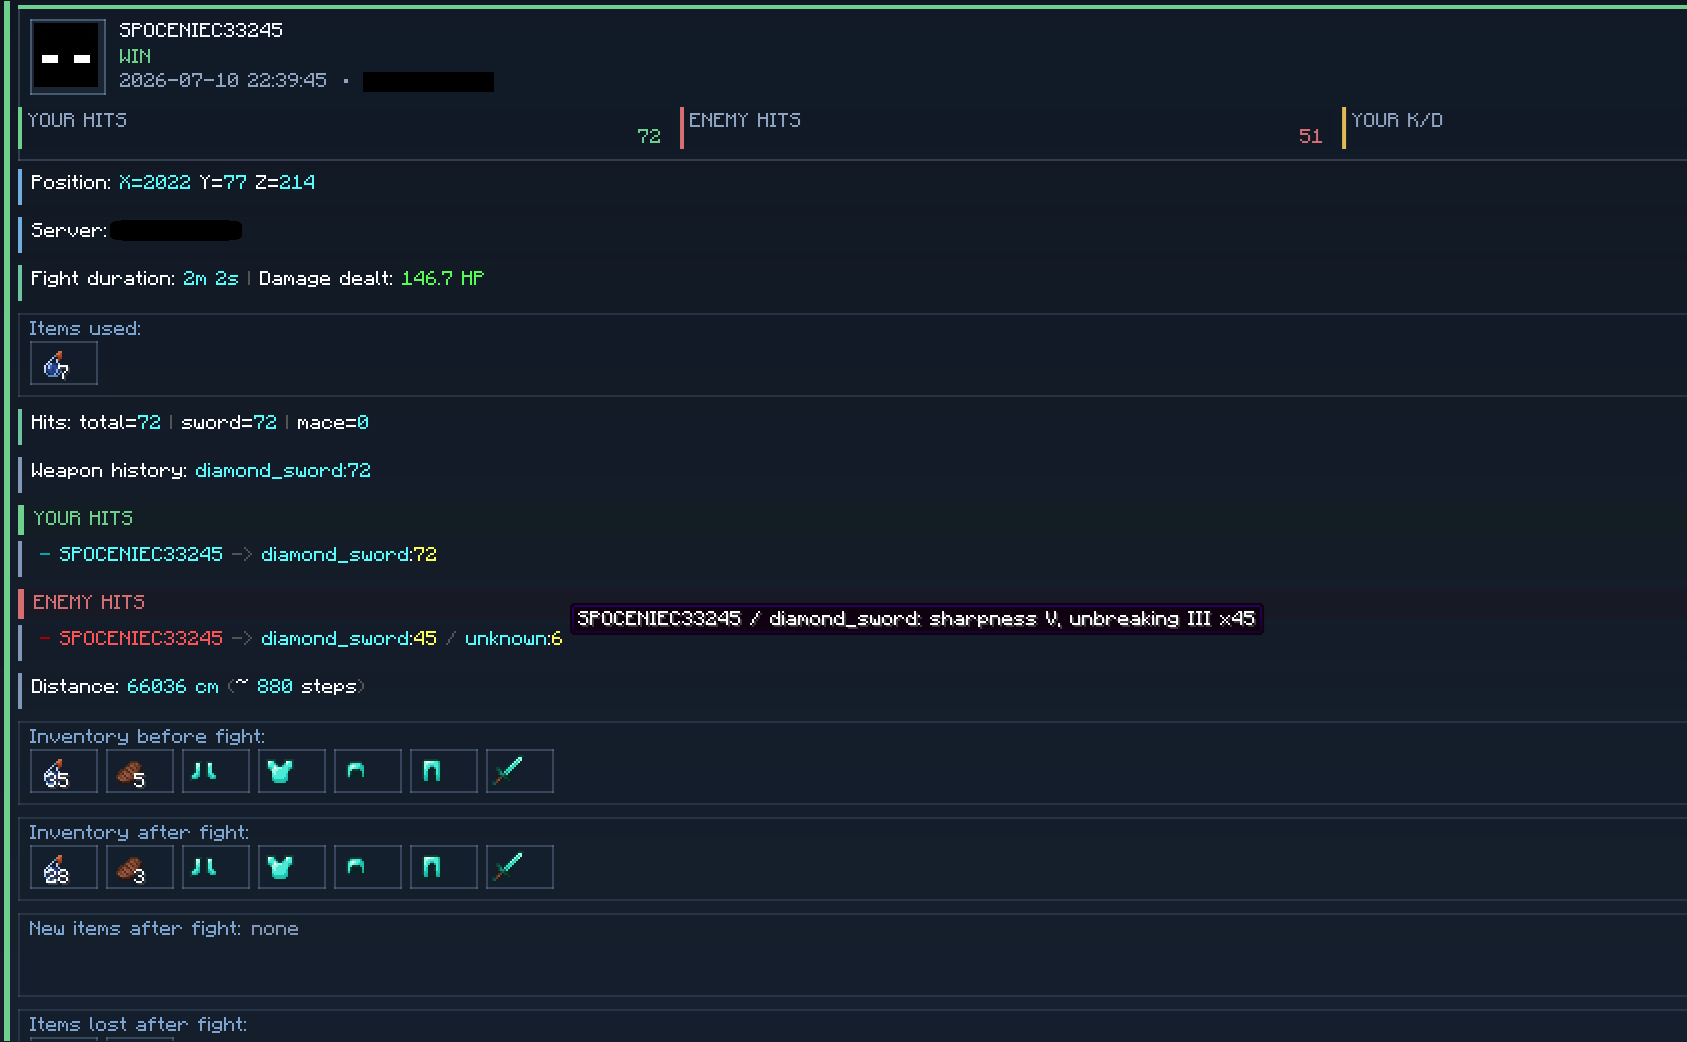Image resolution: width=1687 pixels, height=1042 pixels.
Task: Select potion stack of 35 before fight
Action: coord(64,771)
